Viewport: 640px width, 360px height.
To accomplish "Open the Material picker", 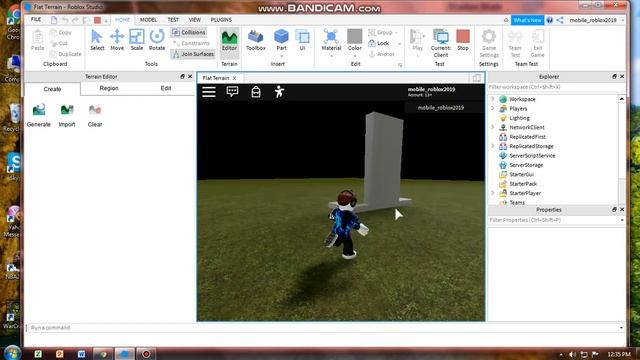I will 331,40.
